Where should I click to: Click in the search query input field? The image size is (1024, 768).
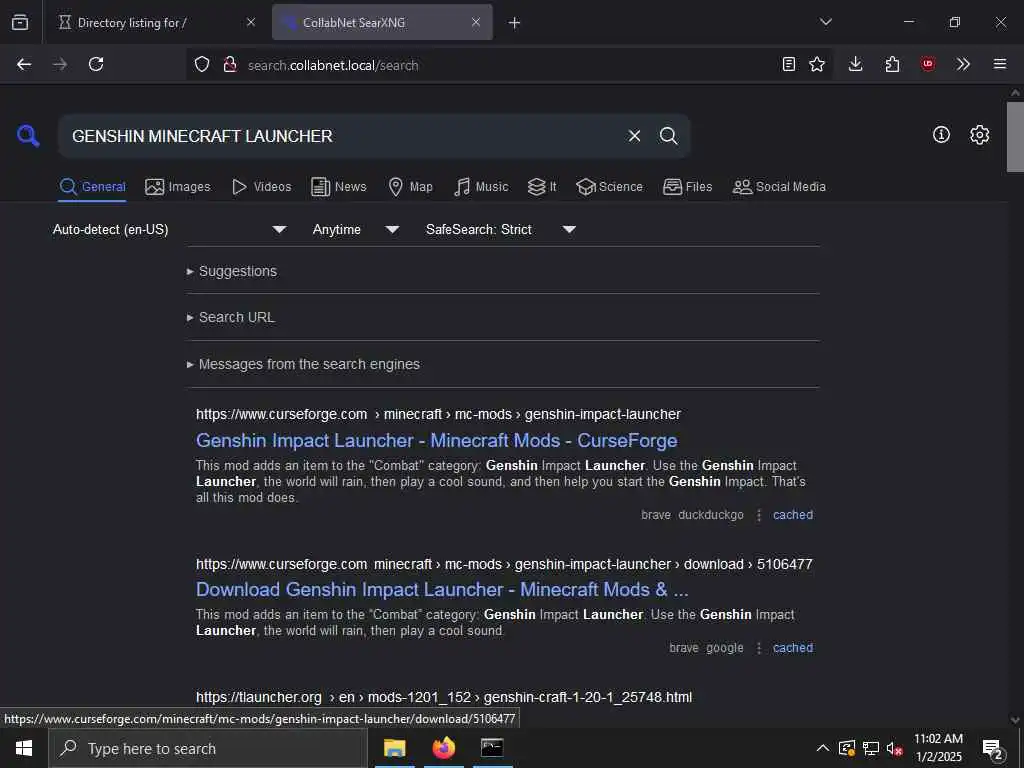pyautogui.click(x=343, y=136)
